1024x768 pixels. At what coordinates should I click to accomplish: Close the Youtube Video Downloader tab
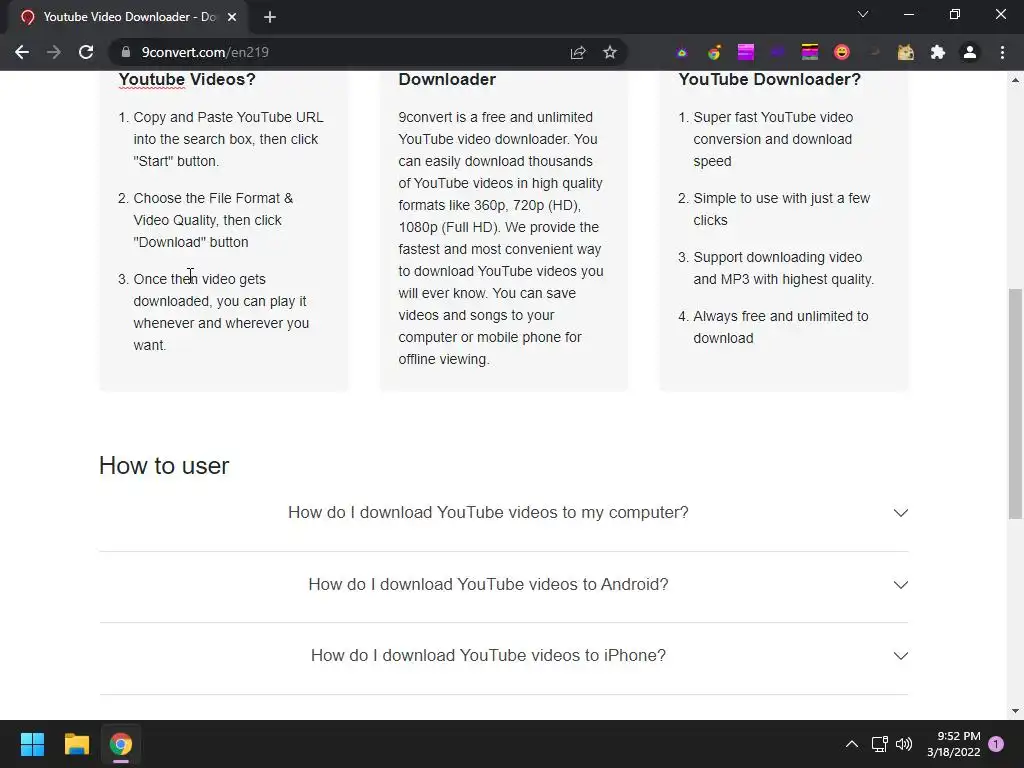(232, 18)
